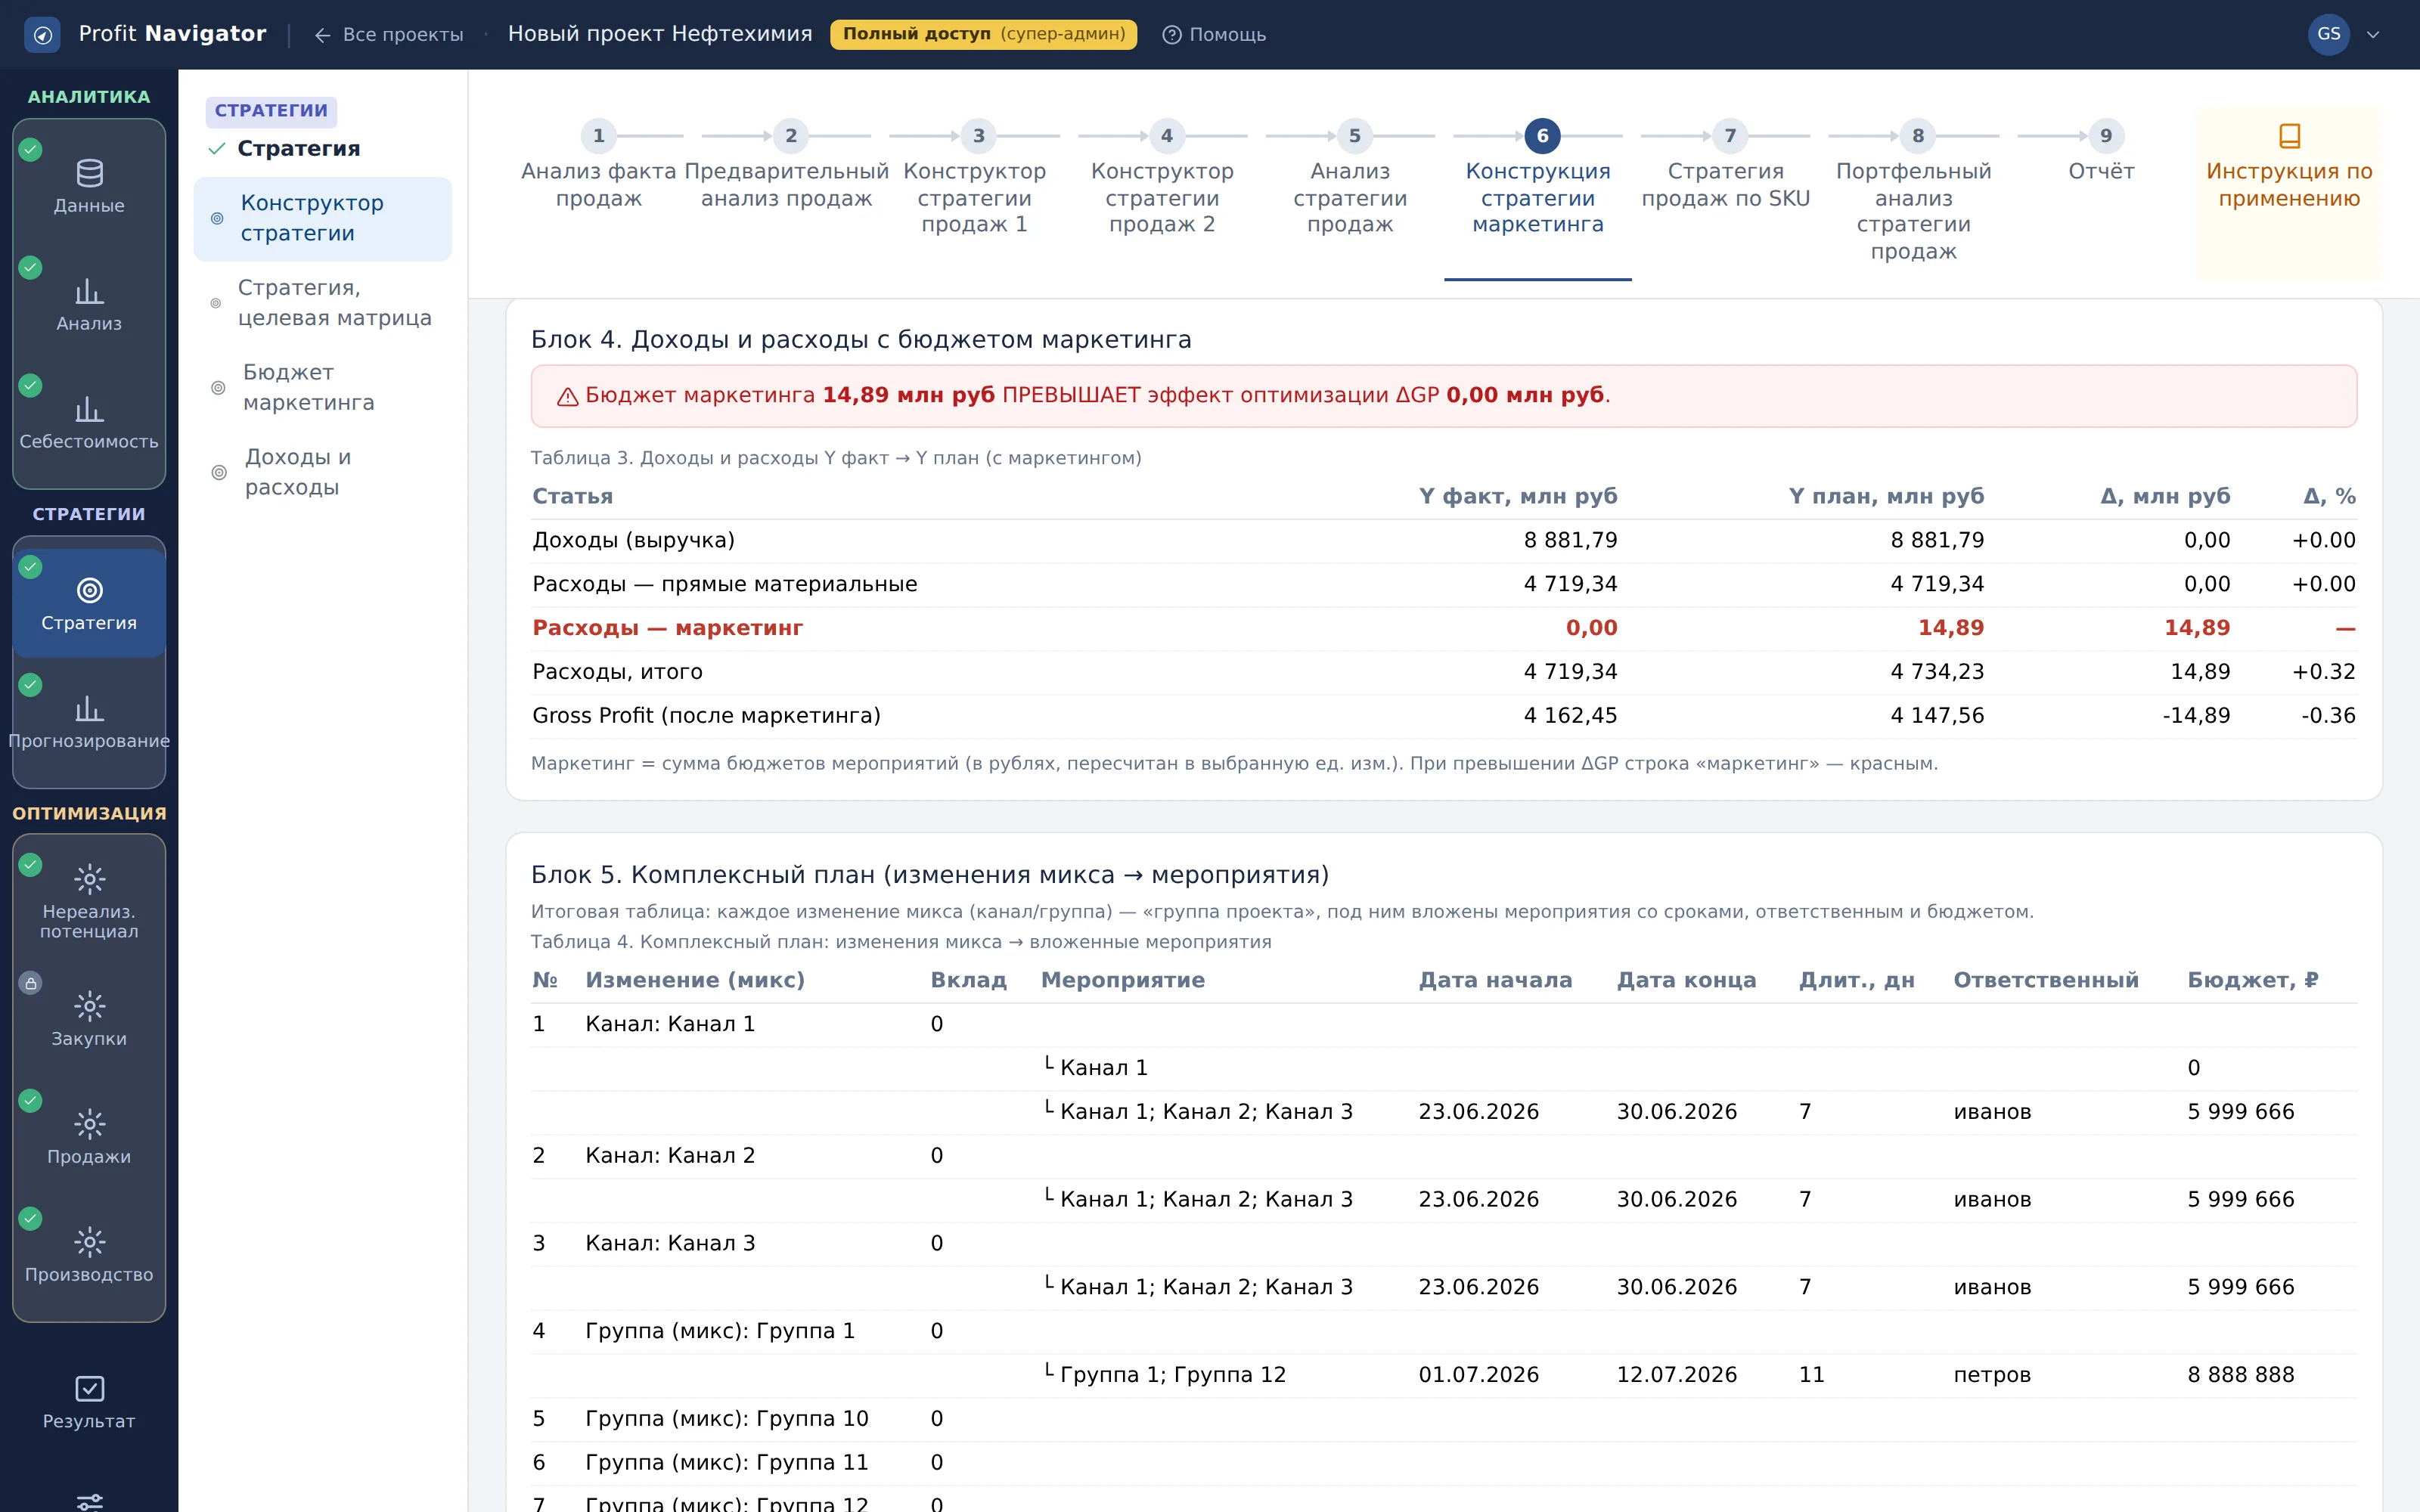The image size is (2420, 1512).
Task: Click the Profit Navigator logo icon
Action: pos(42,34)
